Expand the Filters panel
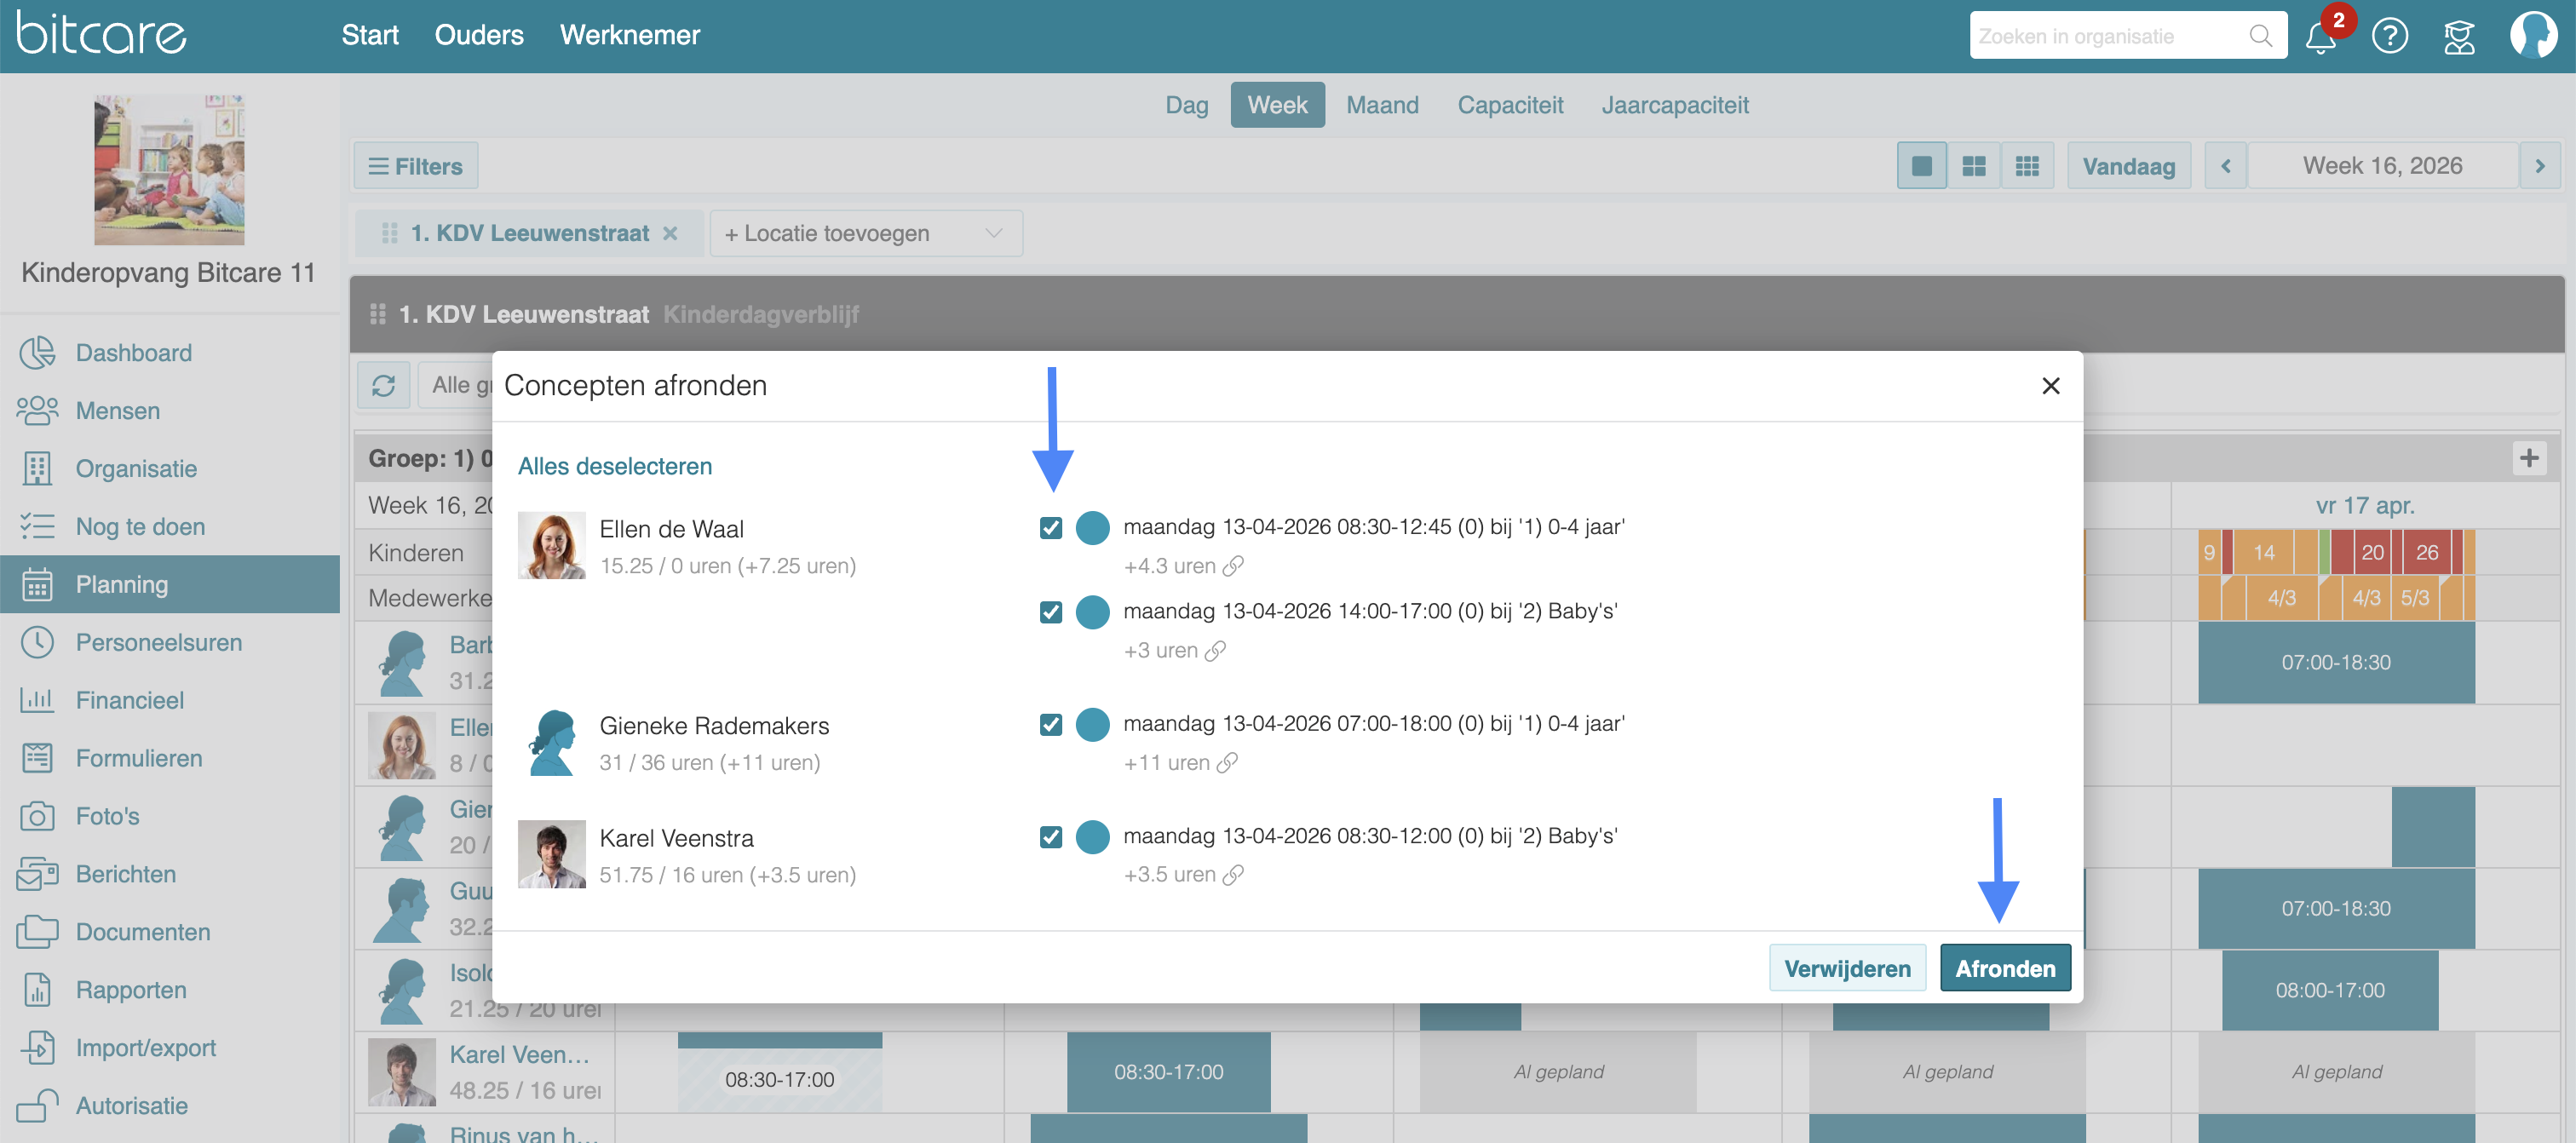Screen dimensions: 2576x1143 [x=416, y=166]
